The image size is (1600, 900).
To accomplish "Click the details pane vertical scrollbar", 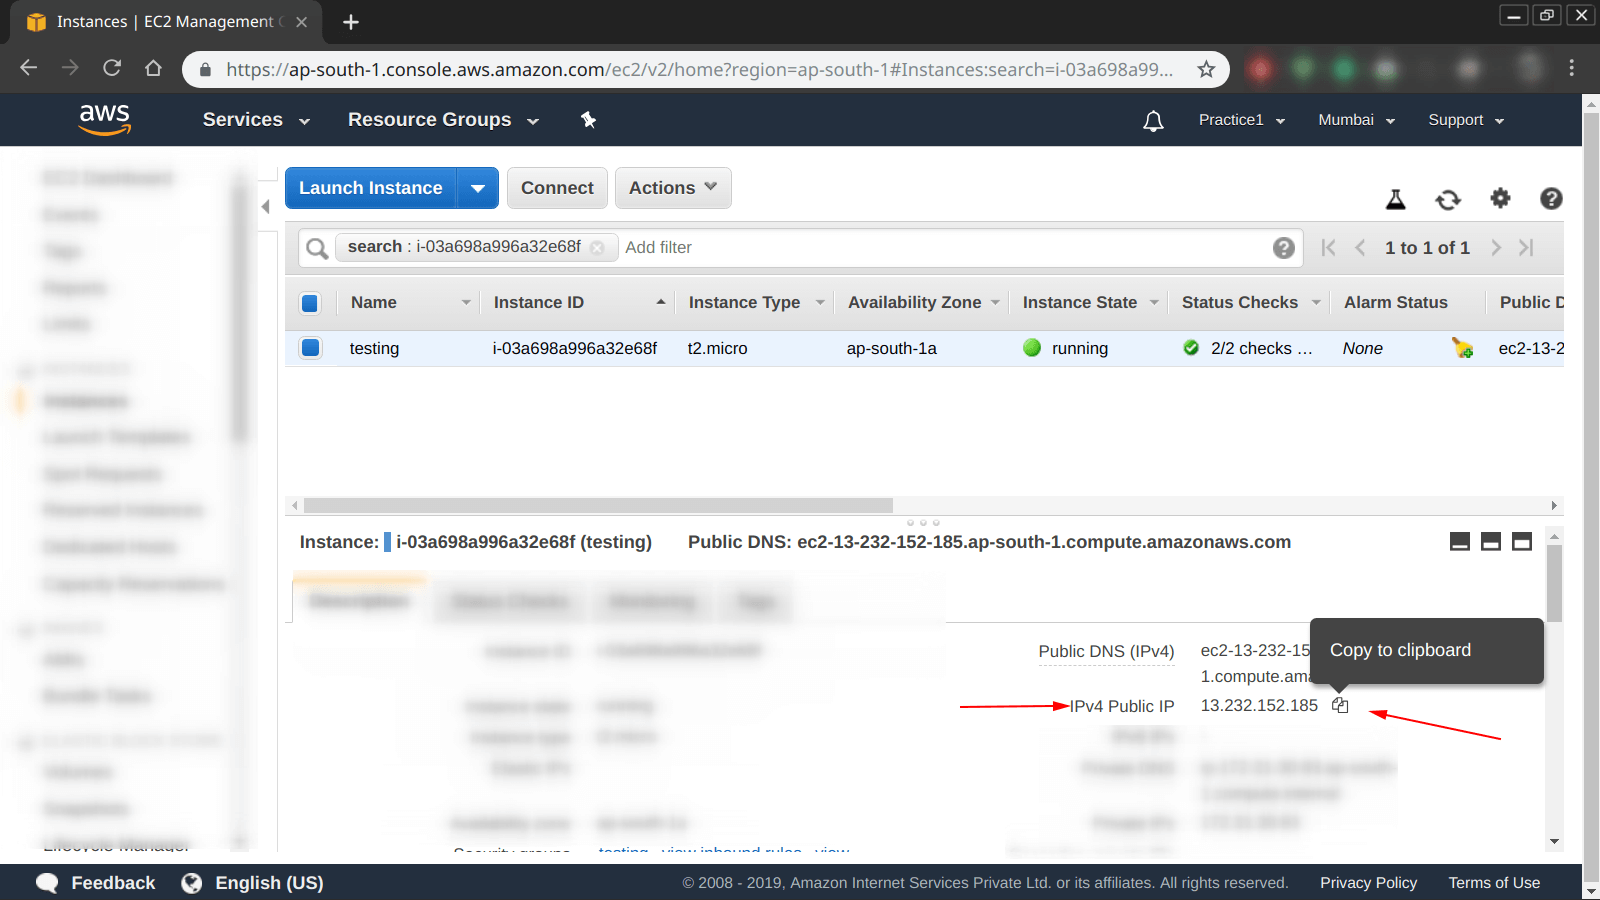I will pos(1554,584).
